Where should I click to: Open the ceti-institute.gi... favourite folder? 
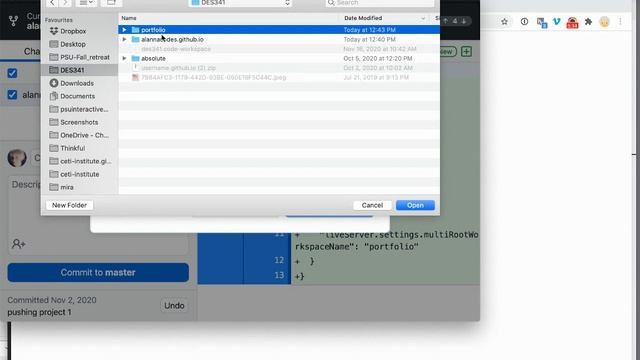click(x=80, y=161)
